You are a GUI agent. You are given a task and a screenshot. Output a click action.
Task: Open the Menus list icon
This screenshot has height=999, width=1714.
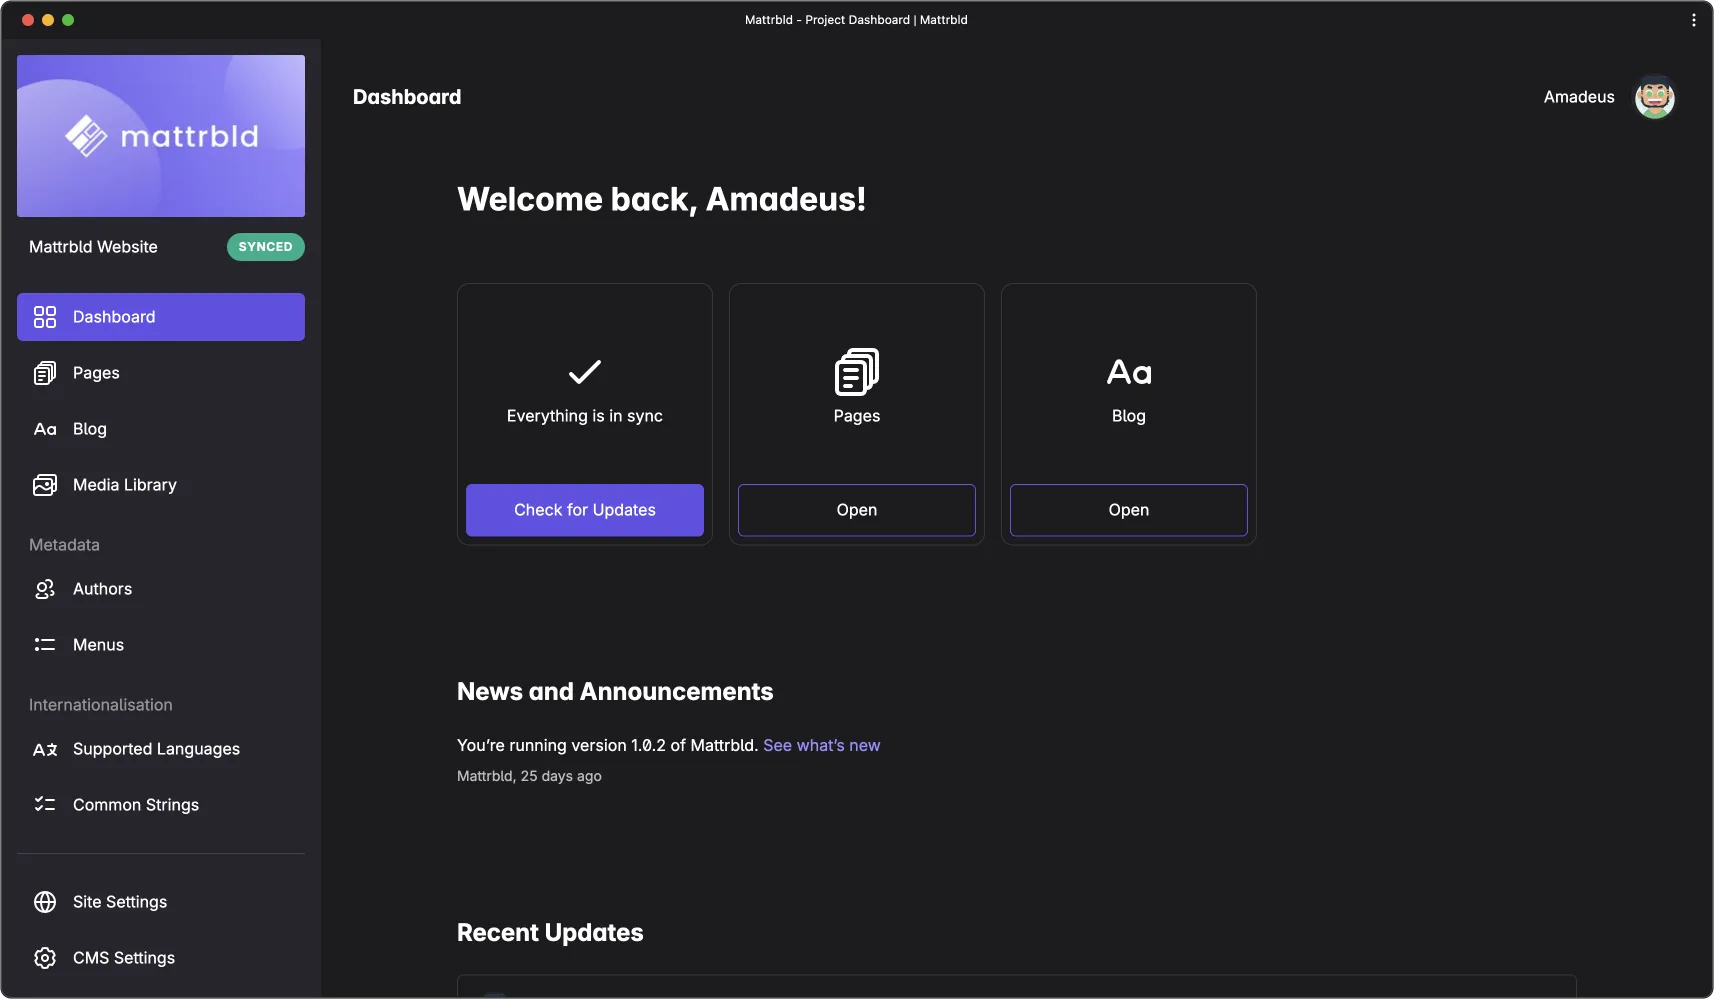[45, 645]
